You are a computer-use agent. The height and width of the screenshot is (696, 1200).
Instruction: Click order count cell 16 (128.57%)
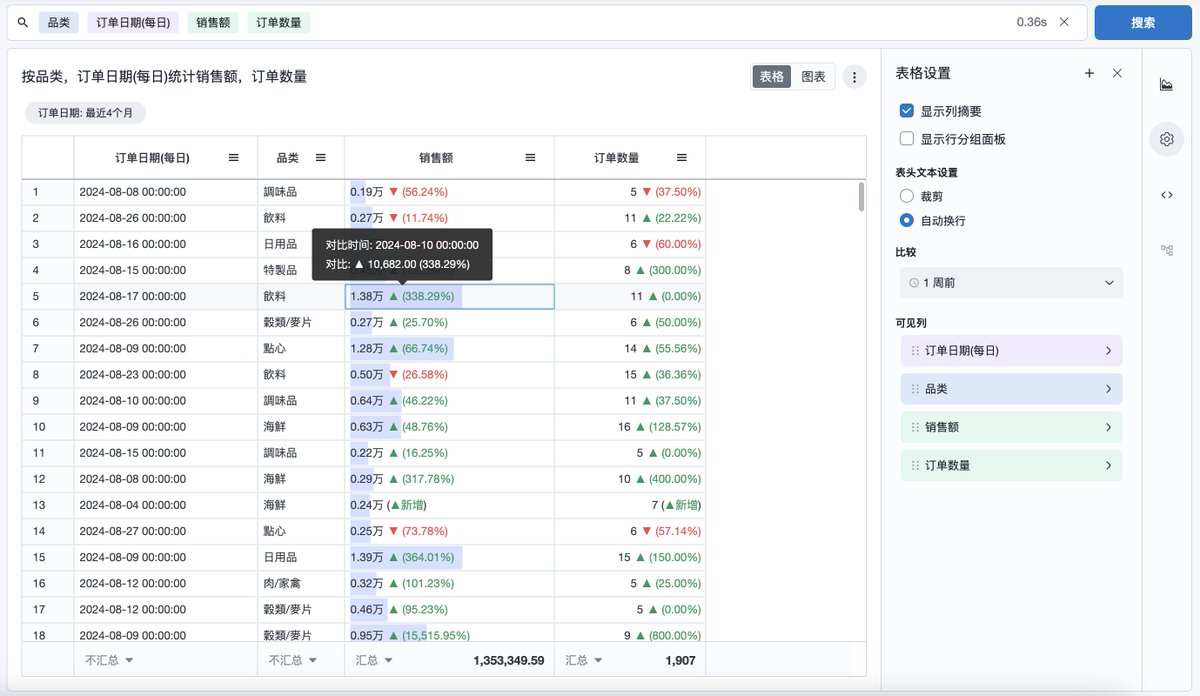630,427
